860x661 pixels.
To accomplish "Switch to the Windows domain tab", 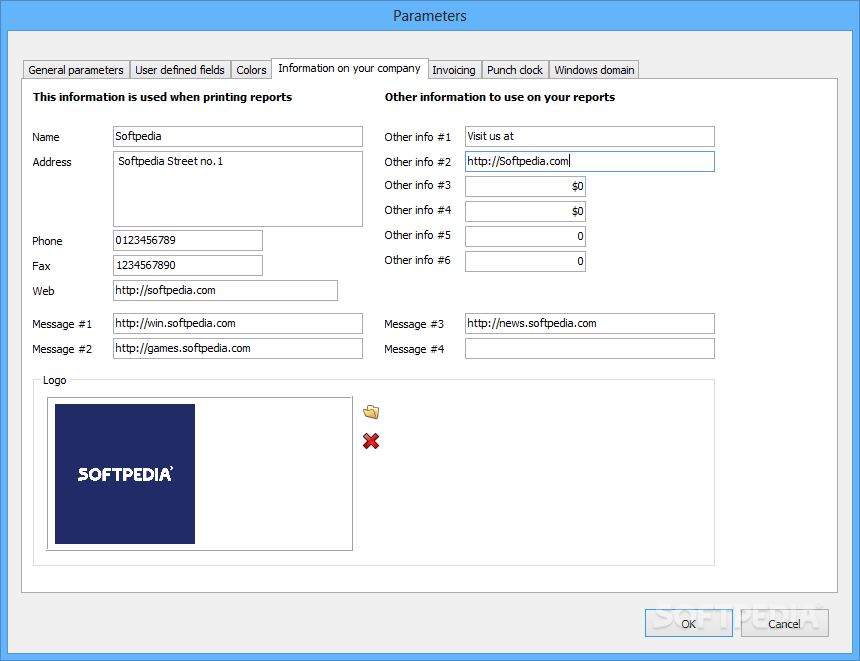I will (594, 70).
